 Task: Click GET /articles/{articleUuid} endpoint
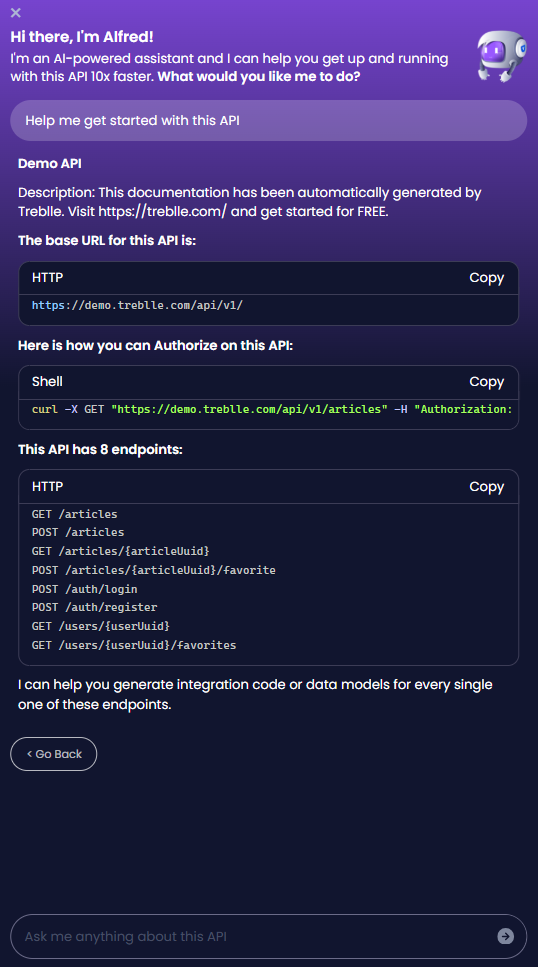[x=121, y=551]
